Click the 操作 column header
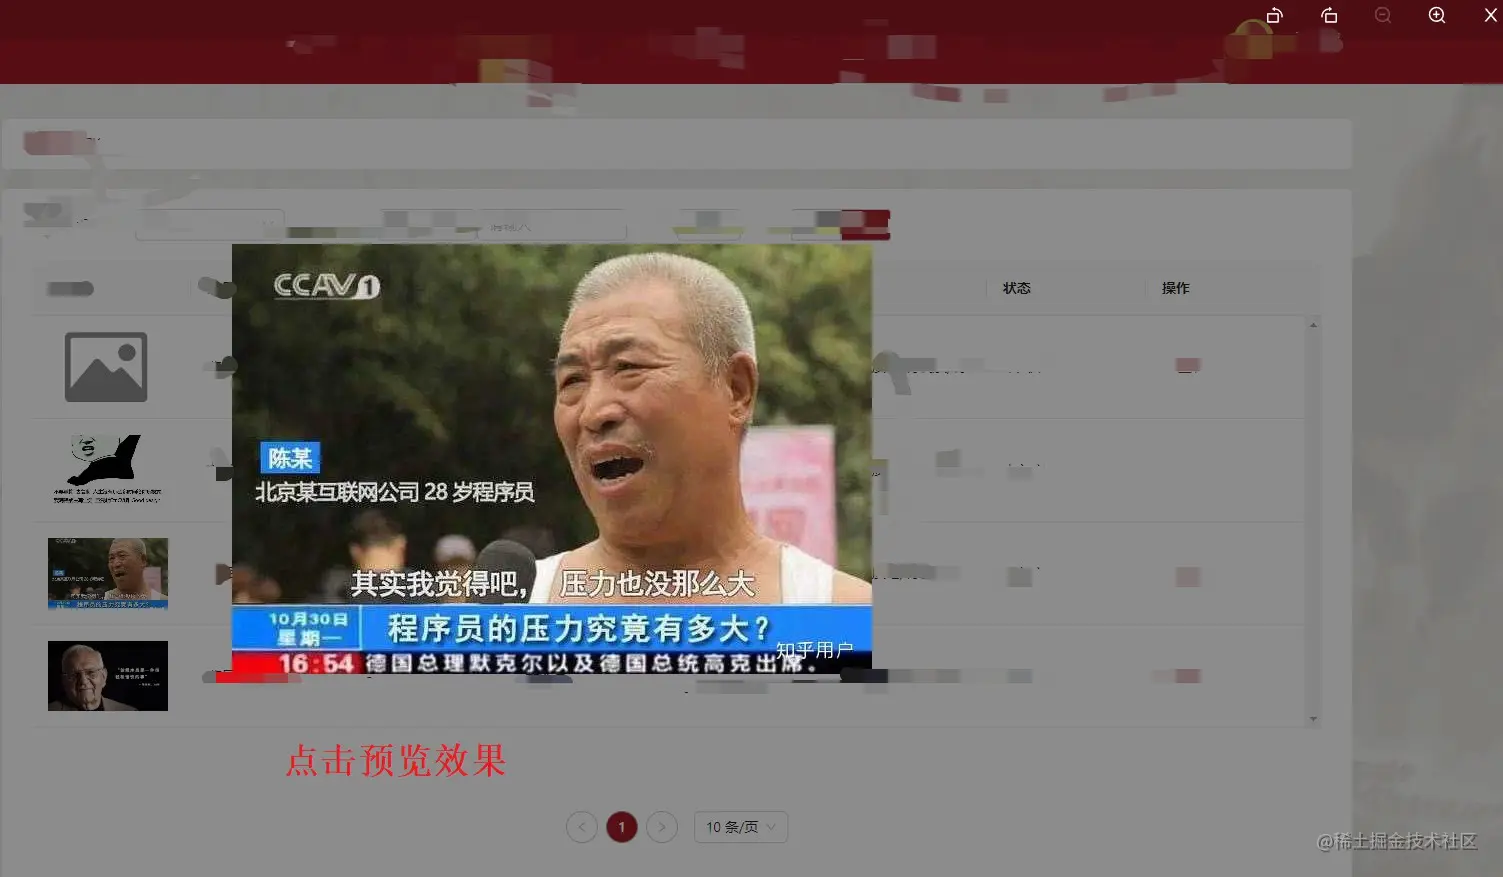The width and height of the screenshot is (1503, 877). click(1176, 288)
